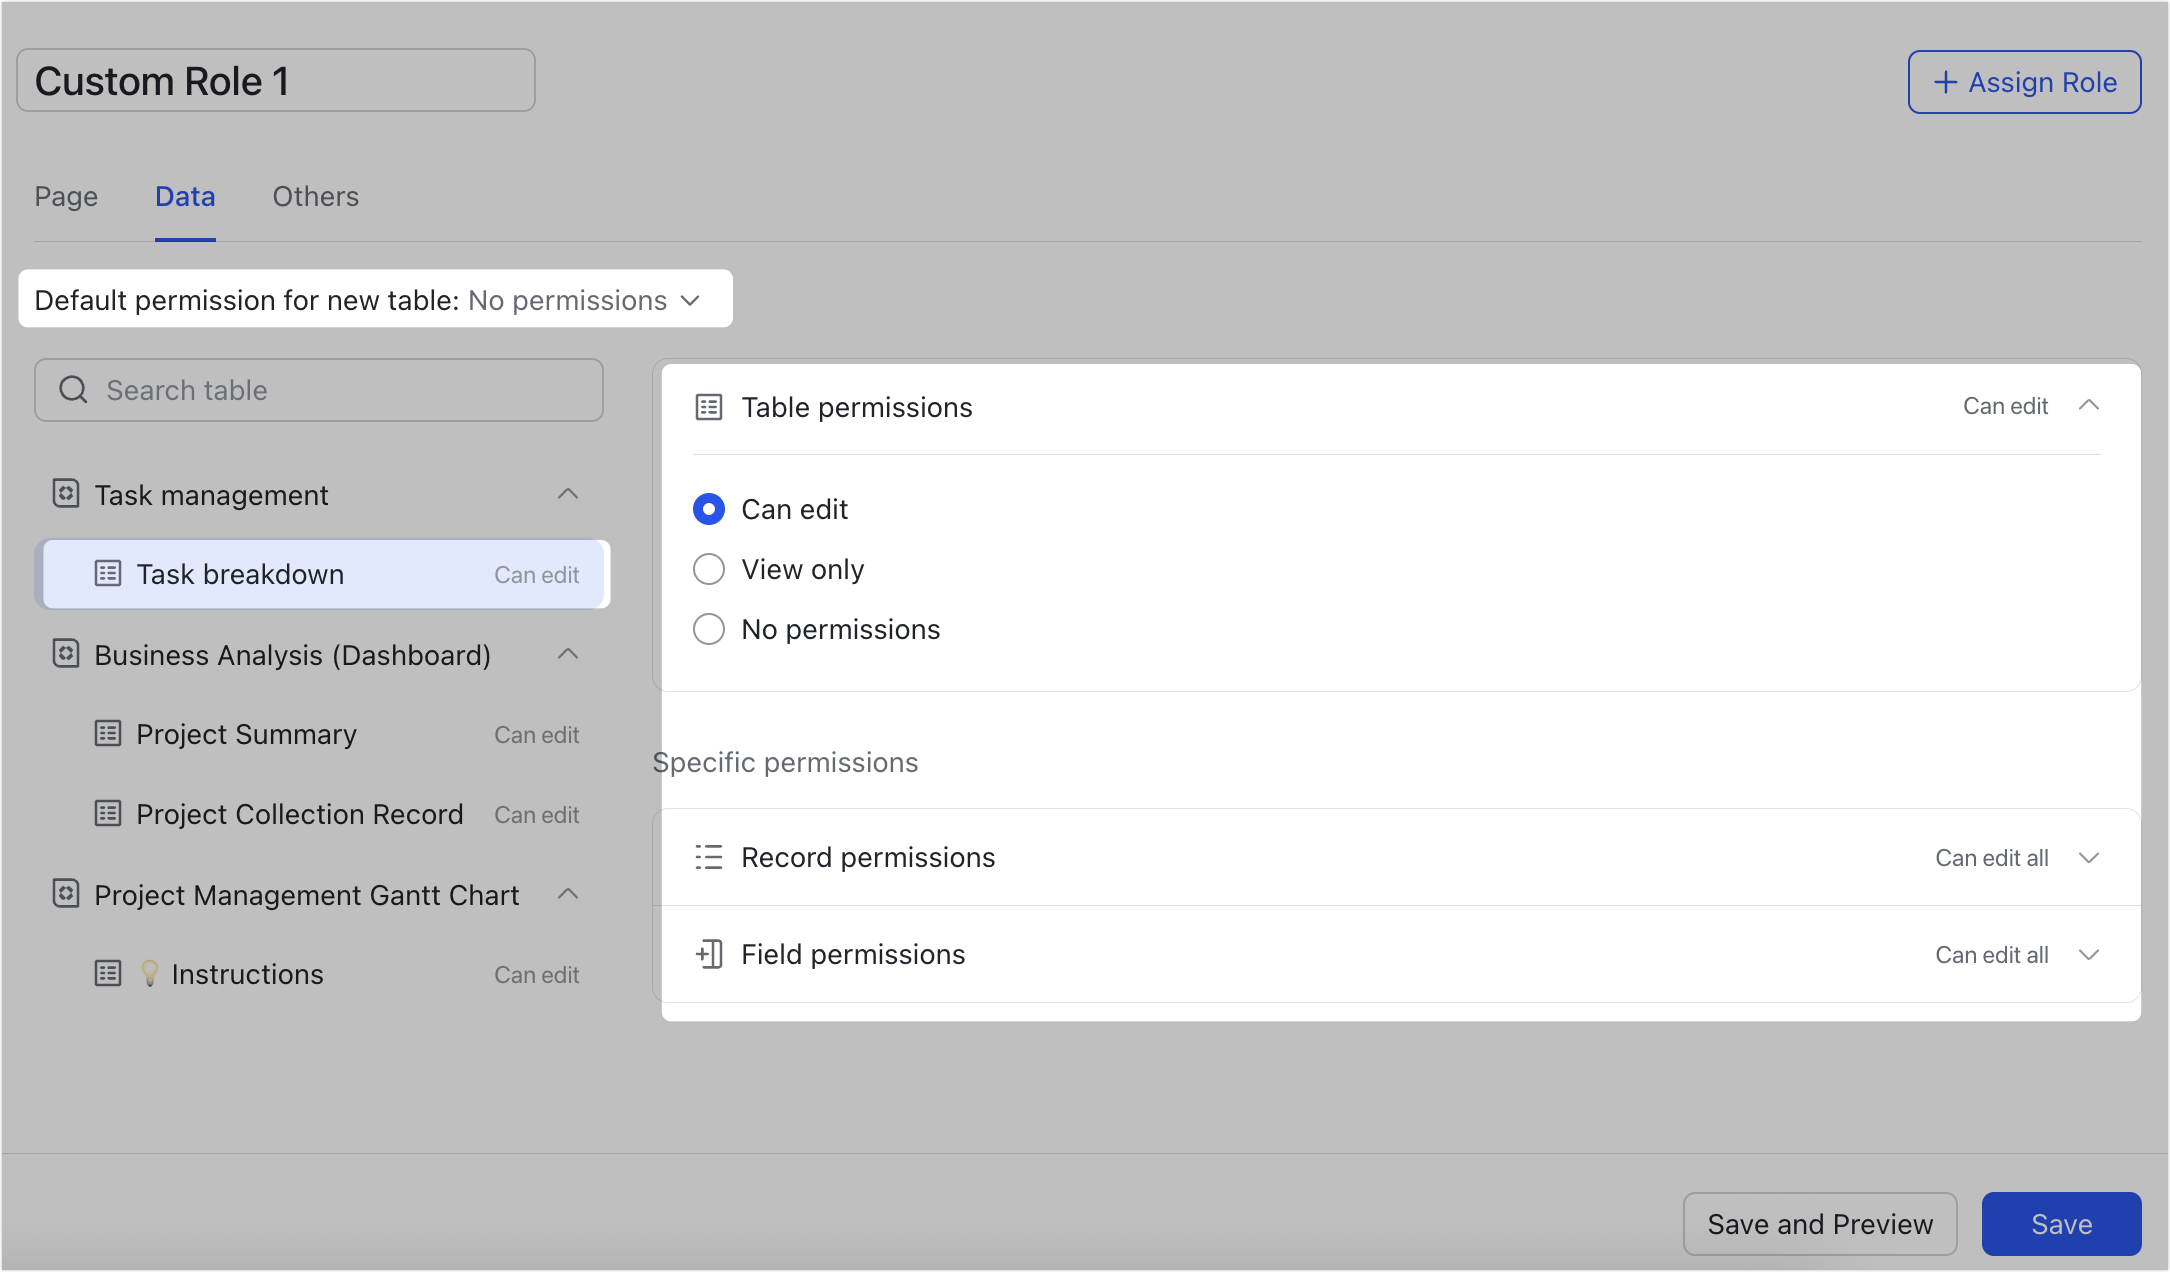This screenshot has height=1272, width=2170.
Task: Click the Business Analysis (Dashboard) group label
Action: [x=293, y=655]
